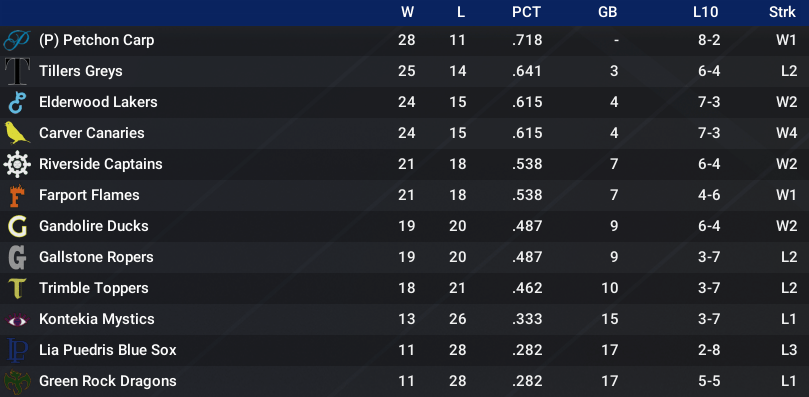This screenshot has height=397, width=809.
Task: Select the Kontekia Mystics team name
Action: point(97,319)
